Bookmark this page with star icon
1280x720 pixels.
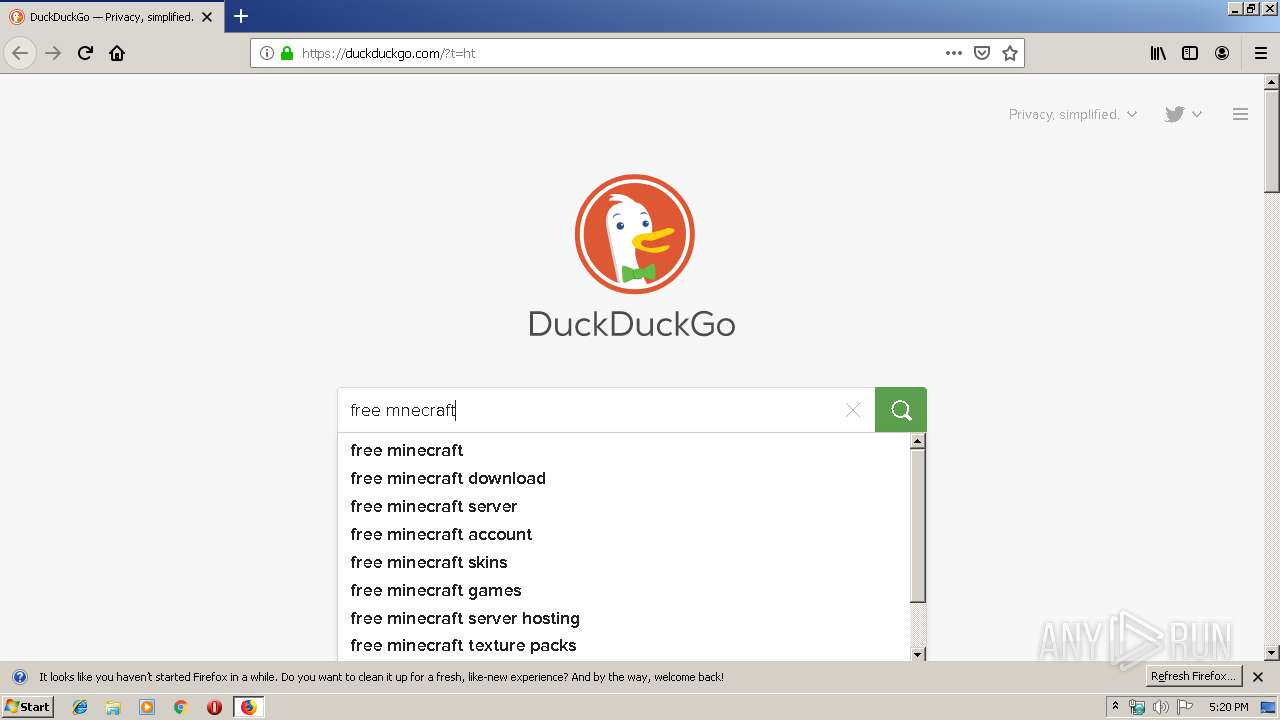point(1010,53)
